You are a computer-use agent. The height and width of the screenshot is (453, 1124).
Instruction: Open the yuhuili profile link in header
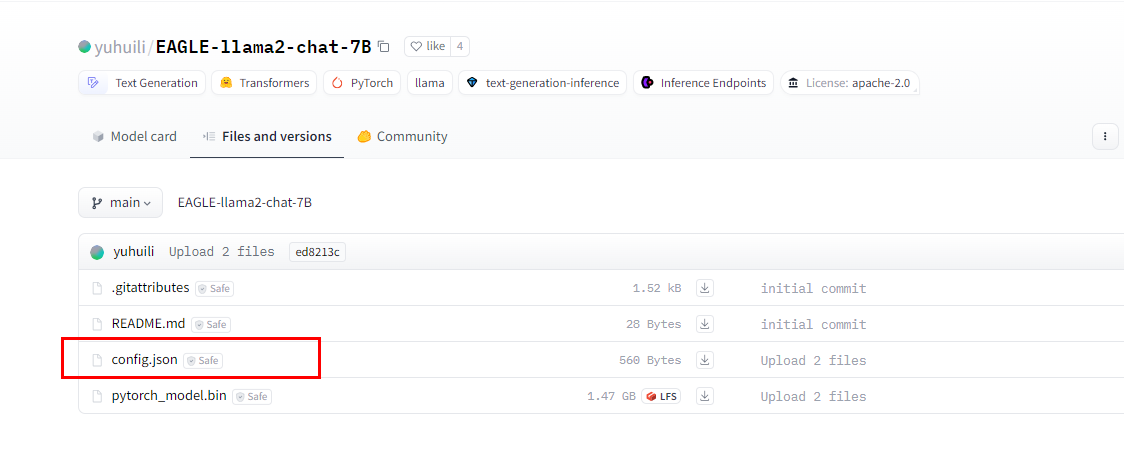[x=120, y=47]
